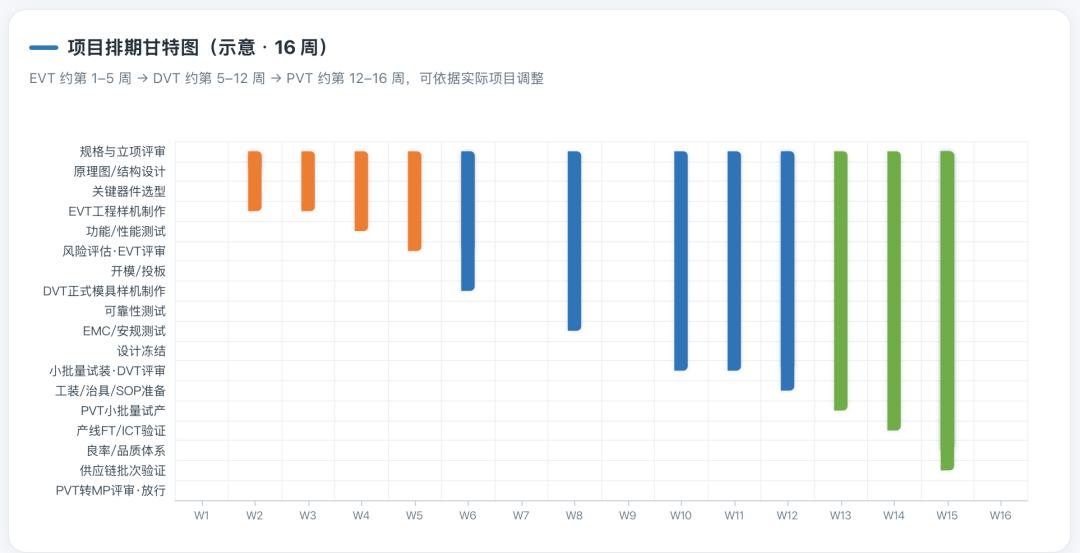This screenshot has height=553, width=1080.
Task: Click the 规格与立项评审 row label
Action: click(x=123, y=151)
